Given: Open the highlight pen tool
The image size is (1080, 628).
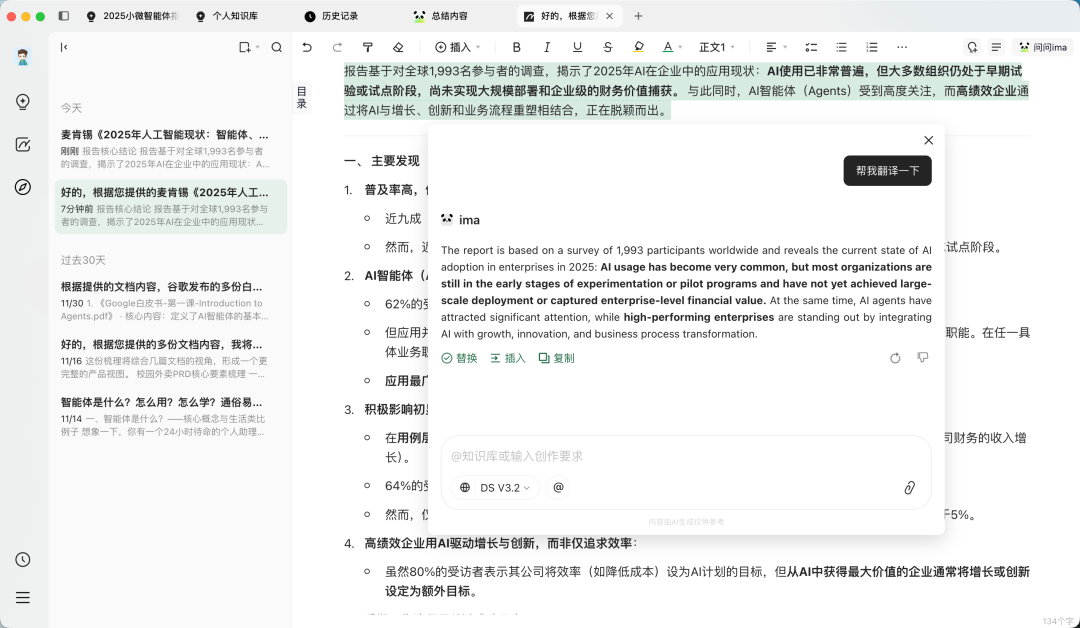Looking at the screenshot, I should (637, 47).
